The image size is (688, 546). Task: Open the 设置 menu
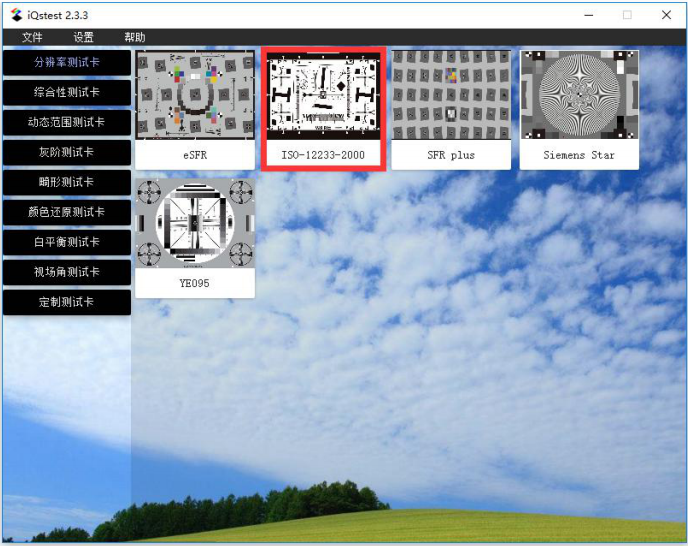tap(83, 37)
